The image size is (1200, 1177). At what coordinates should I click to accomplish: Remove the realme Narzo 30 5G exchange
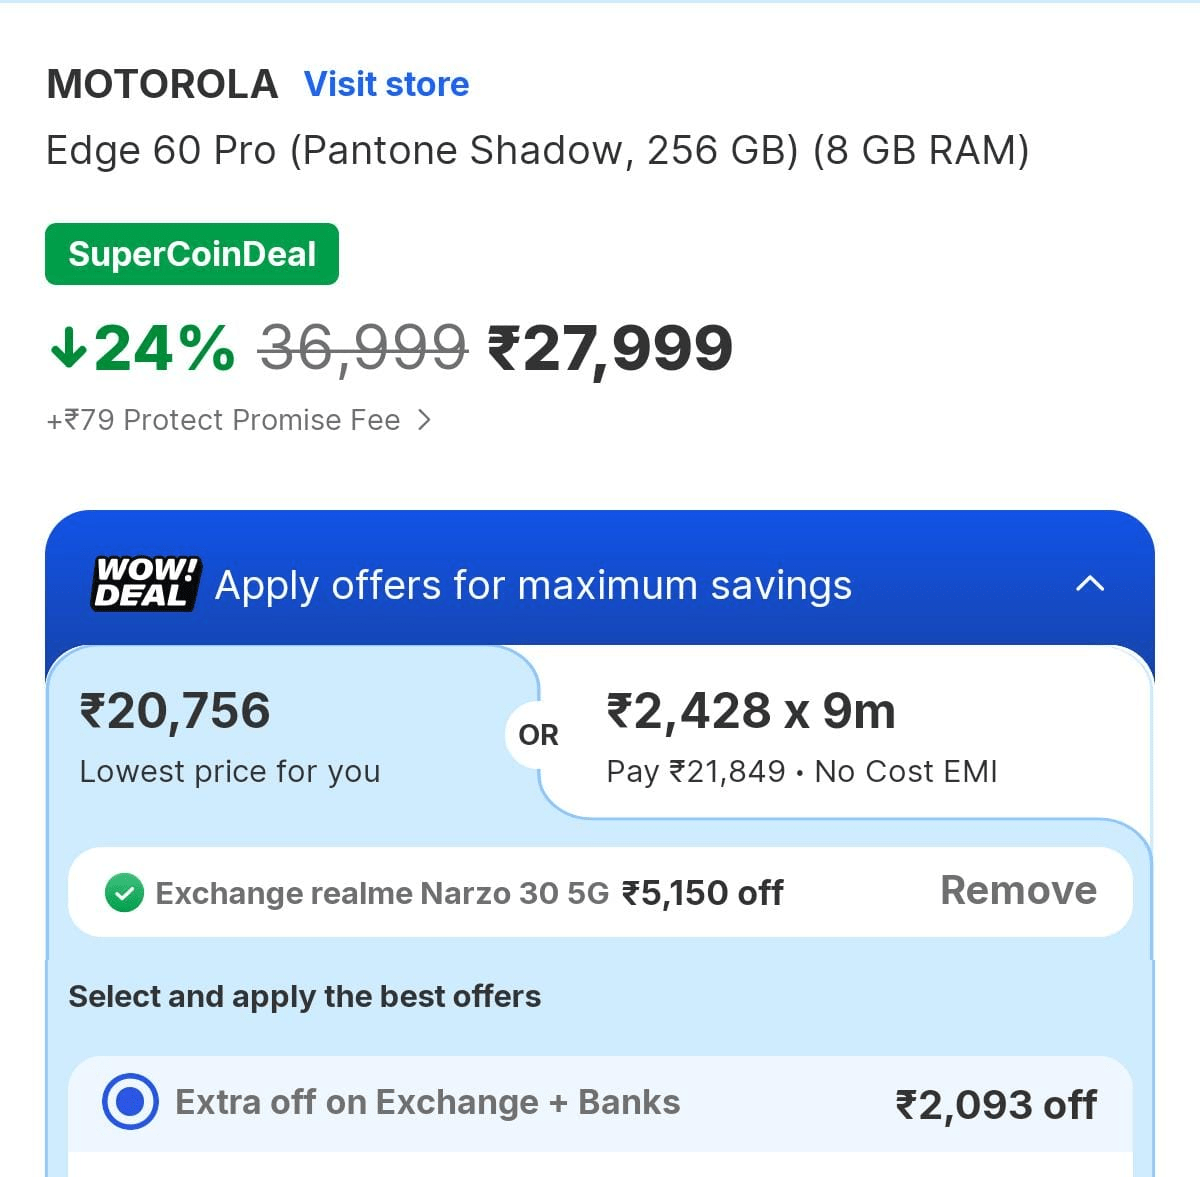tap(1018, 890)
